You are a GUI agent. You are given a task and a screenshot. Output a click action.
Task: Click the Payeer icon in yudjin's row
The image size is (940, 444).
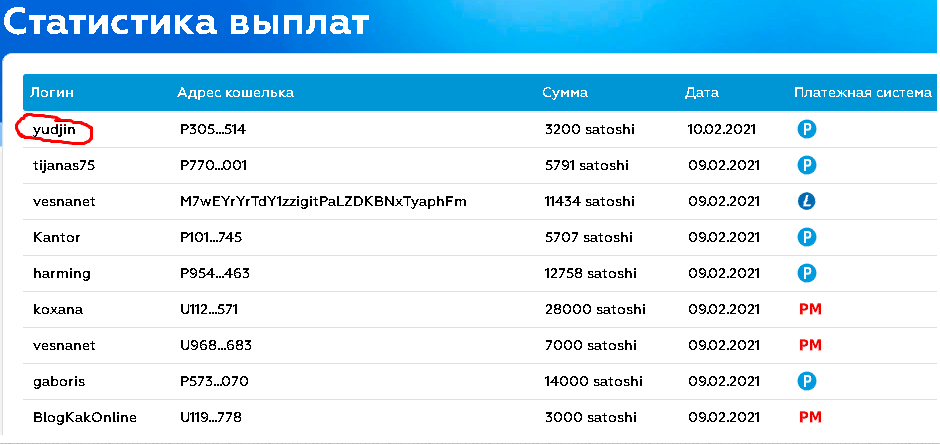pyautogui.click(x=807, y=129)
